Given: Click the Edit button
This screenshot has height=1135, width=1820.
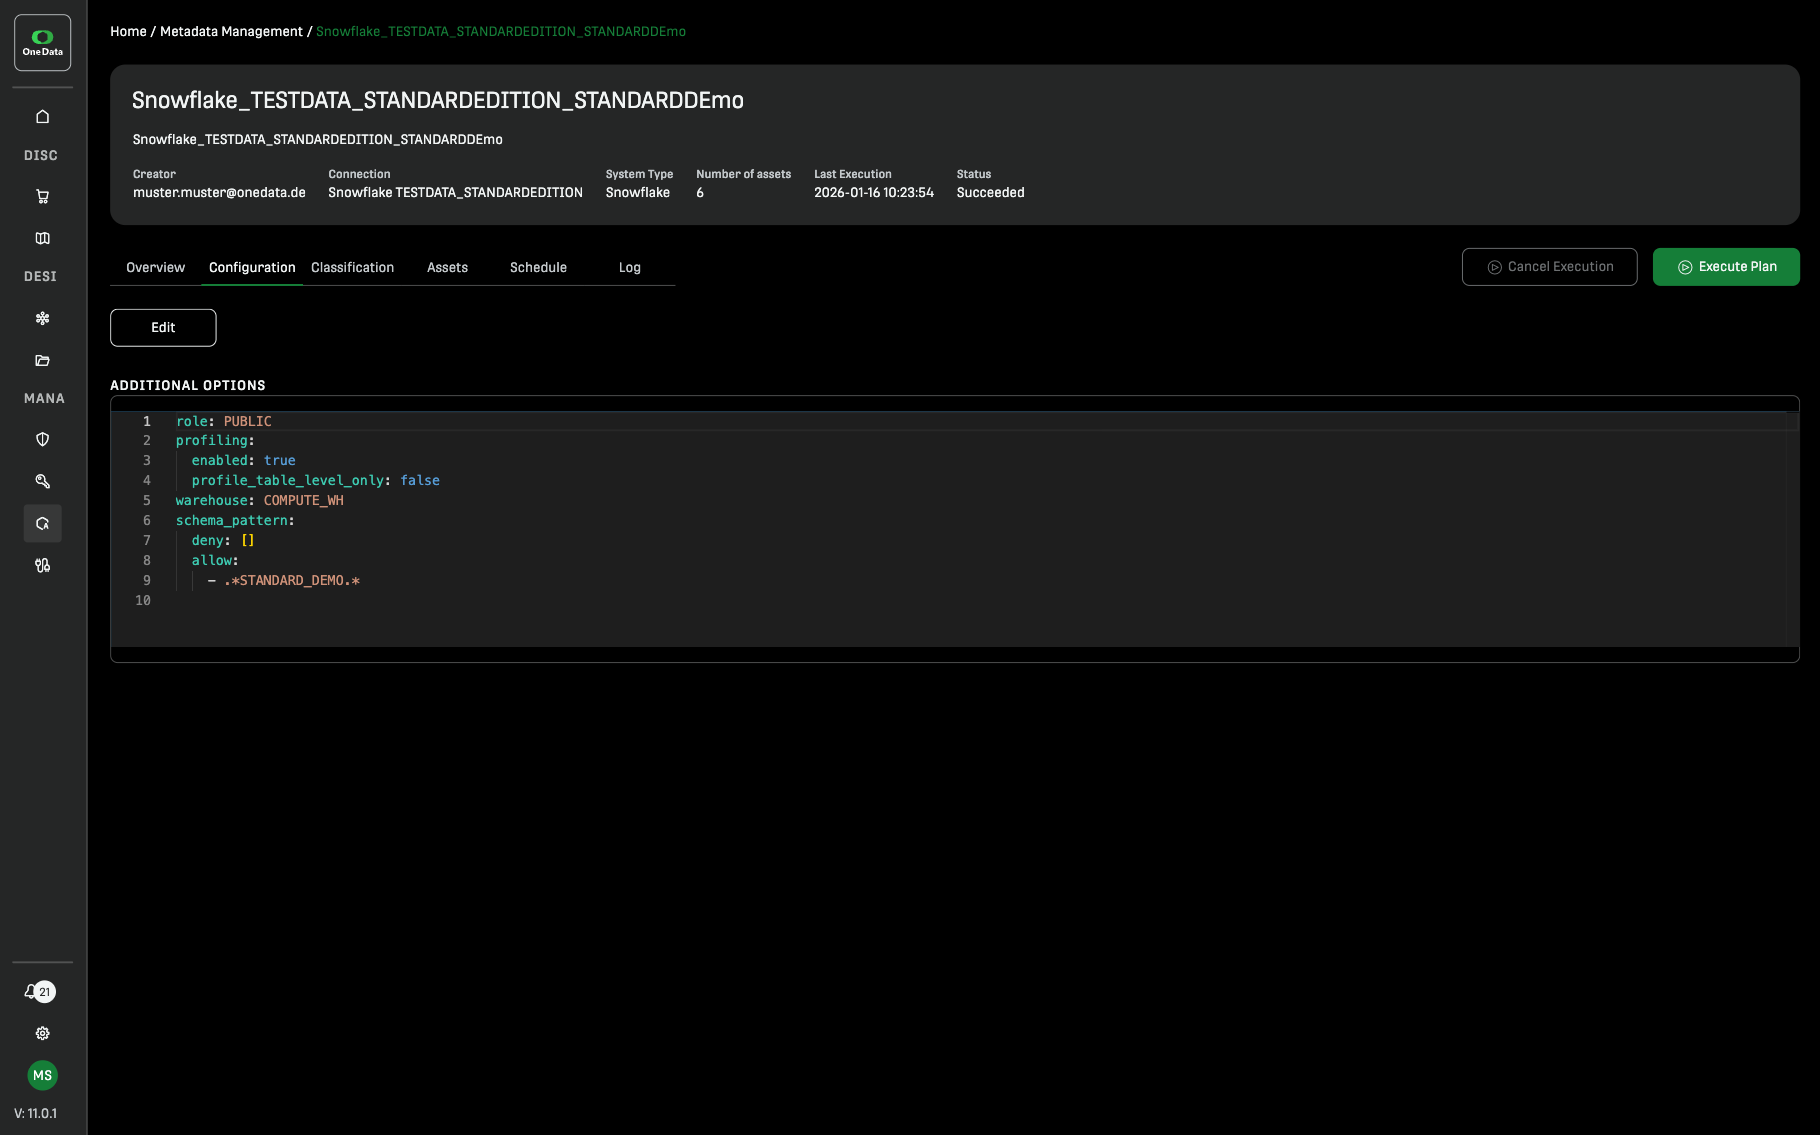Looking at the screenshot, I should tap(163, 328).
